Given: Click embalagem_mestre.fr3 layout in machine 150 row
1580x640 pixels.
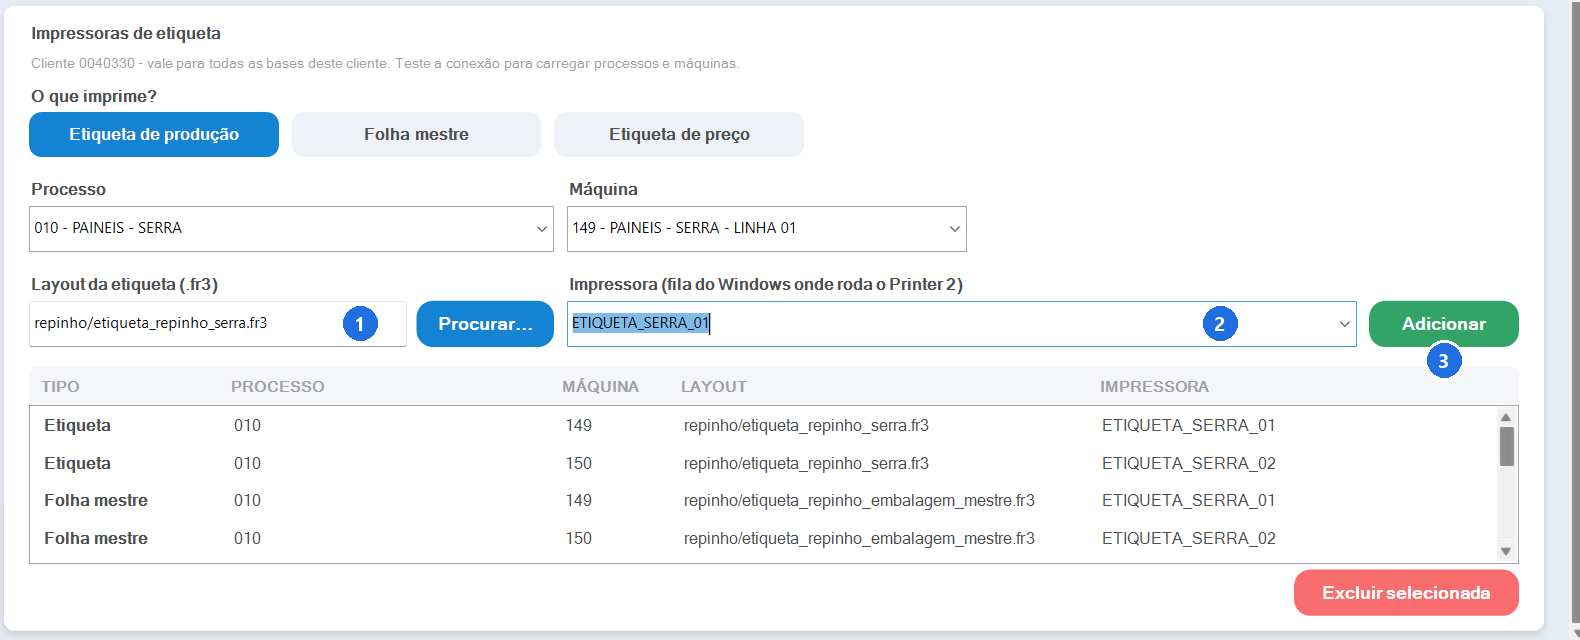Looking at the screenshot, I should (x=859, y=539).
